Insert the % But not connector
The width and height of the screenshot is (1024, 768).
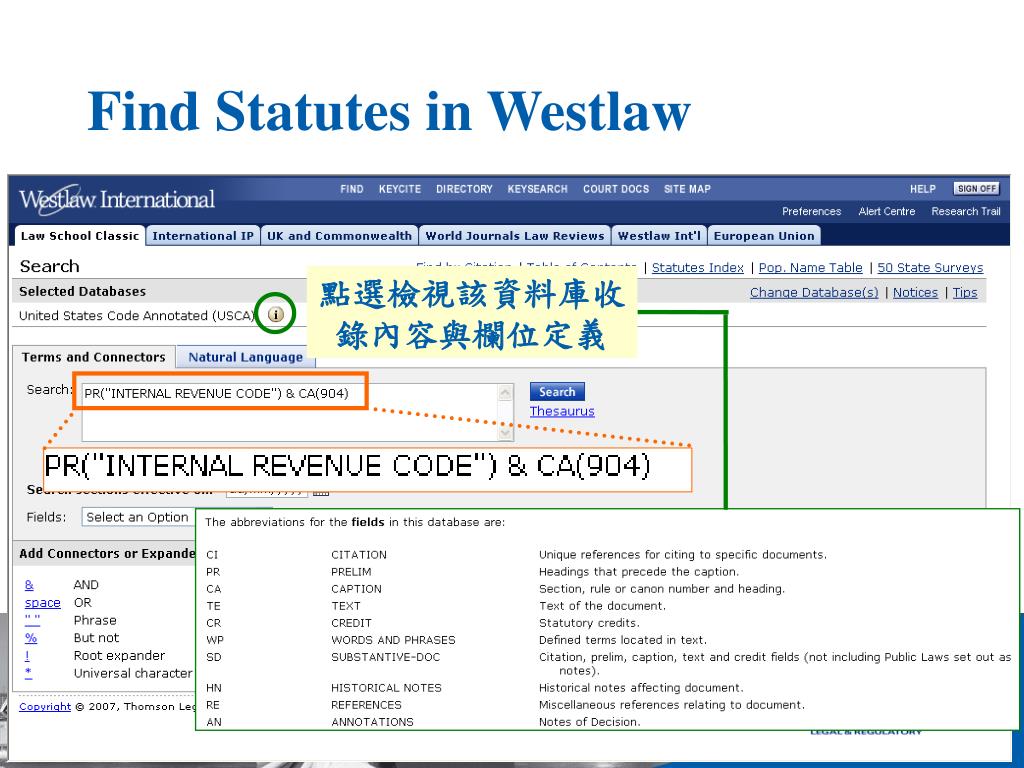(31, 638)
